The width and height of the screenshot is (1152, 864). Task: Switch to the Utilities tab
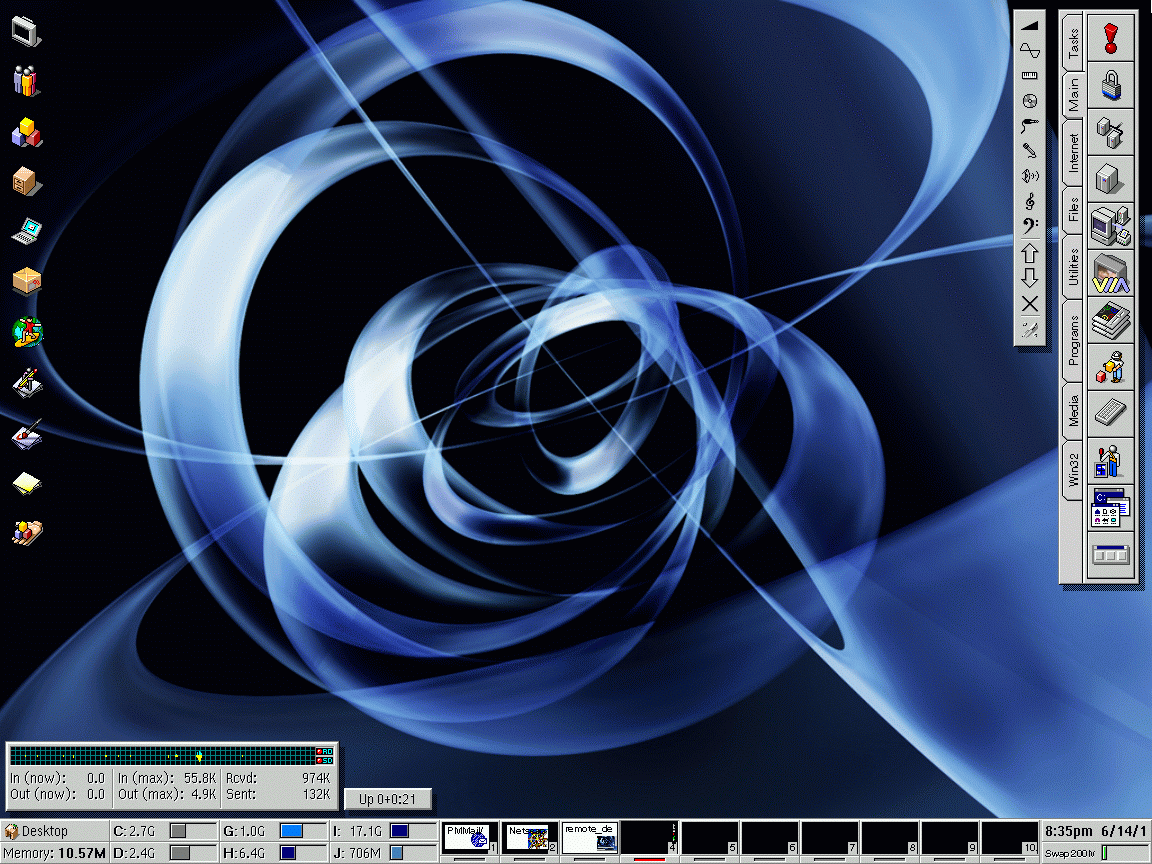pyautogui.click(x=1073, y=267)
